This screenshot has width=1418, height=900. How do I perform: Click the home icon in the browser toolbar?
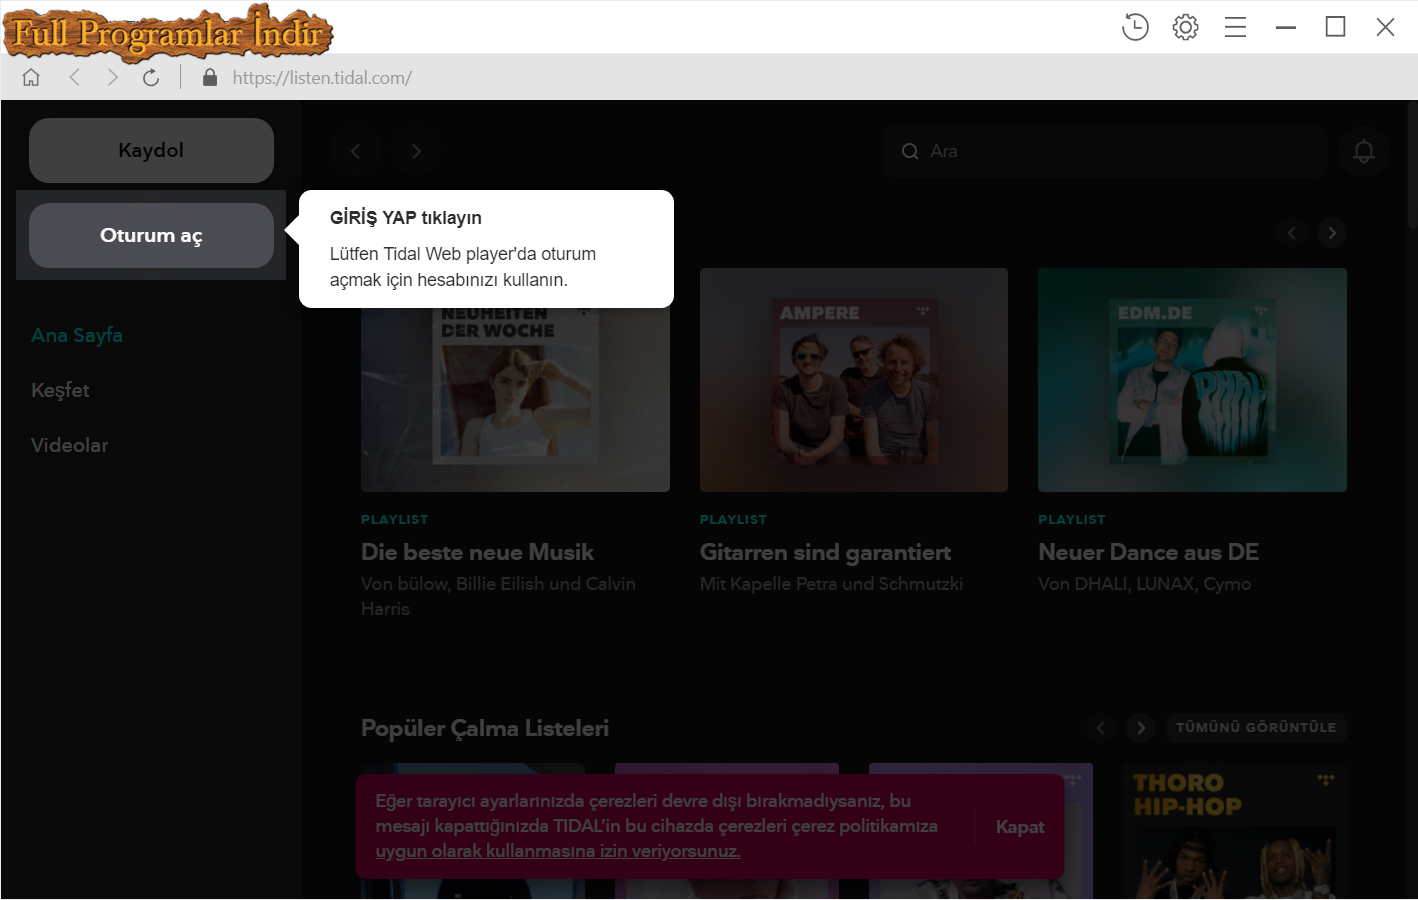point(30,76)
